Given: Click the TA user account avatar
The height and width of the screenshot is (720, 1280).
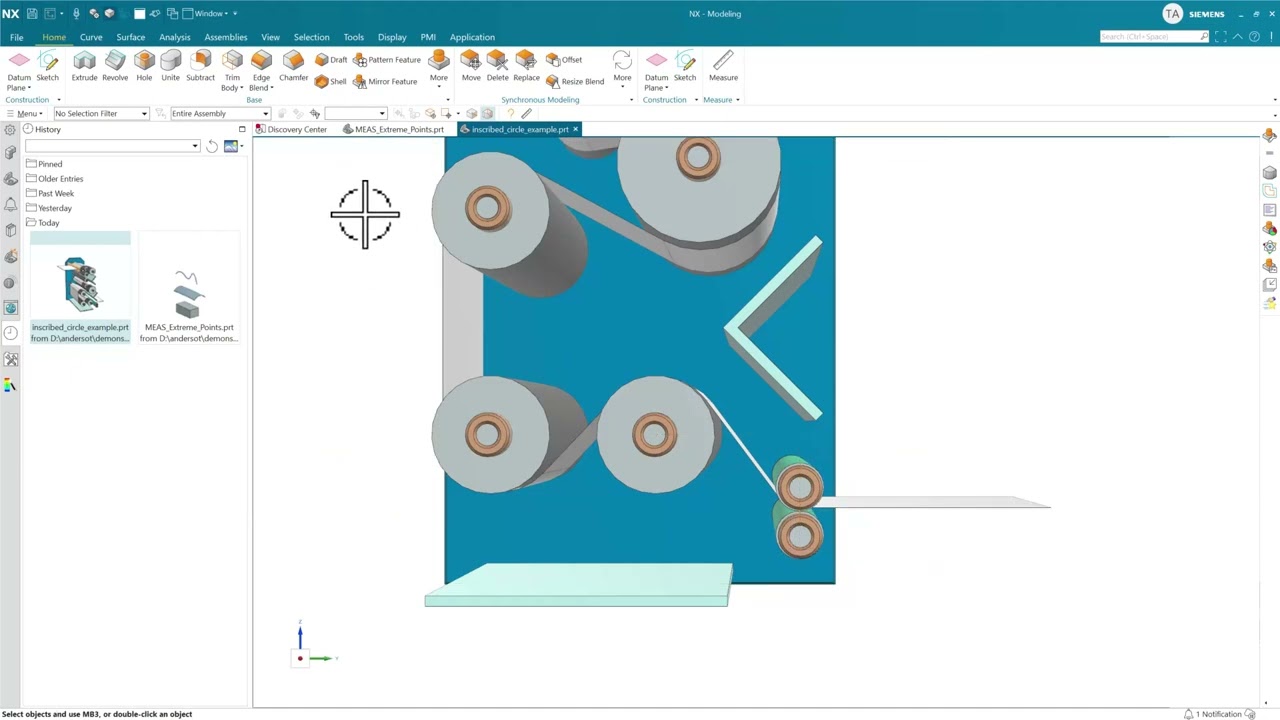Looking at the screenshot, I should (x=1172, y=13).
